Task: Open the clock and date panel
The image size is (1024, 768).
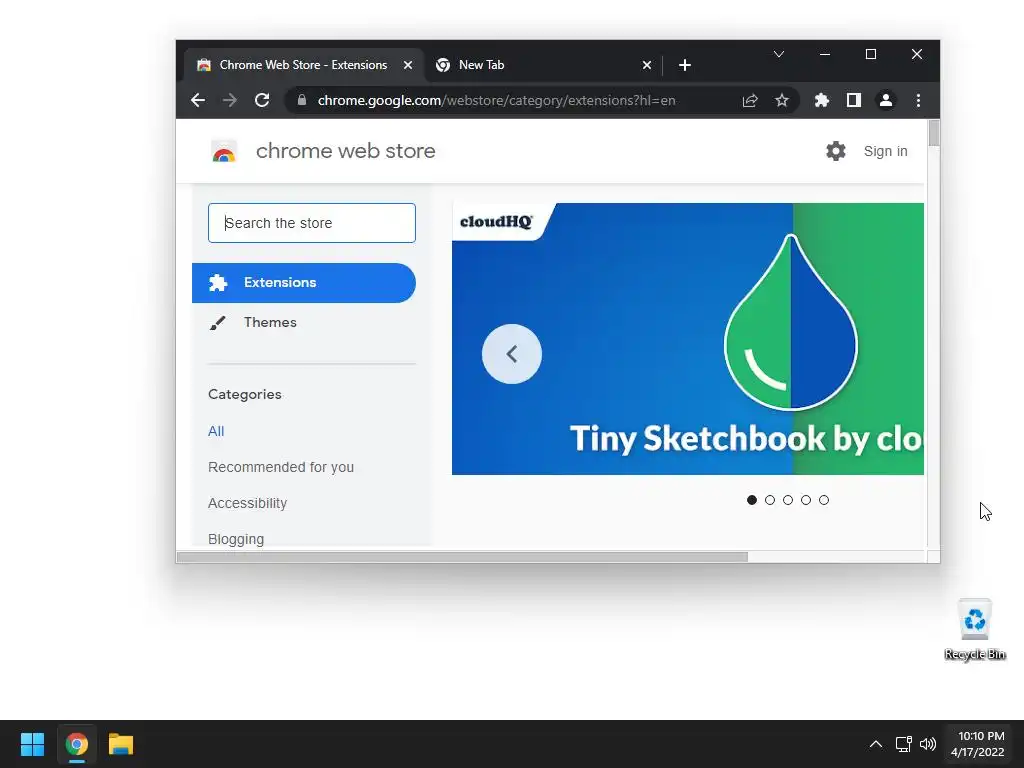Action: pyautogui.click(x=978, y=744)
